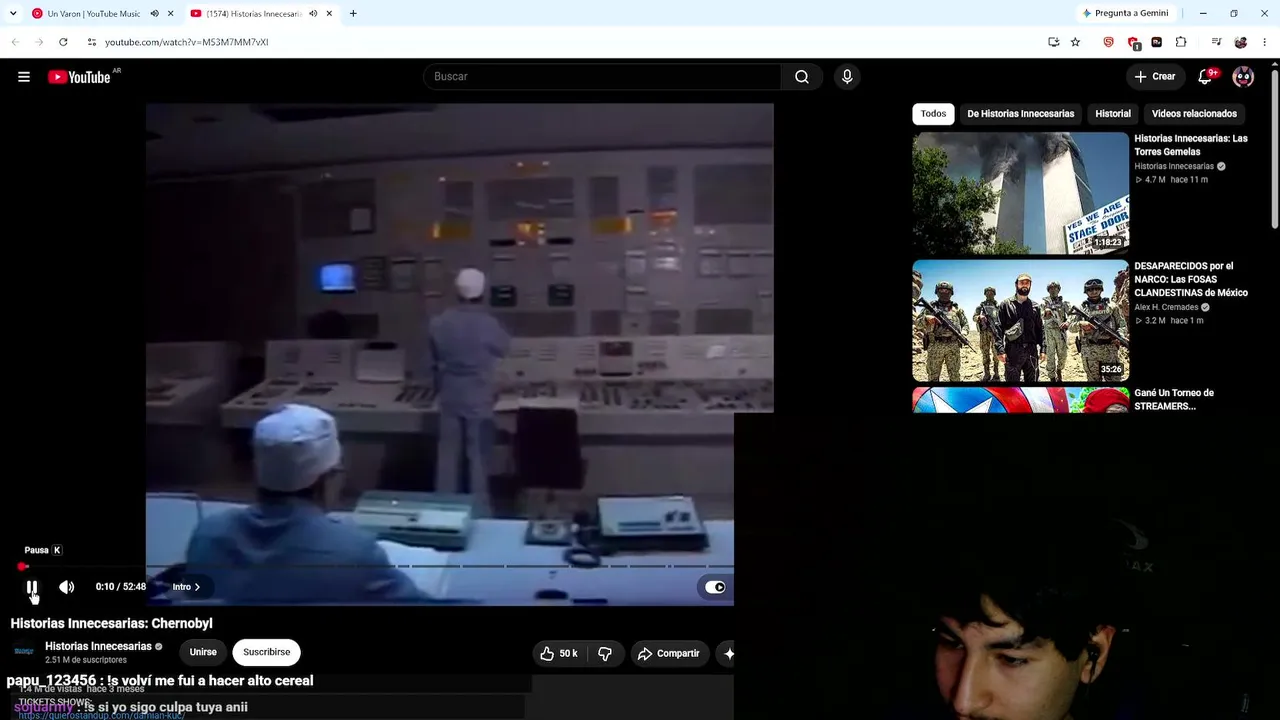
Task: Close the Historias Innecesarias tab
Action: (329, 14)
